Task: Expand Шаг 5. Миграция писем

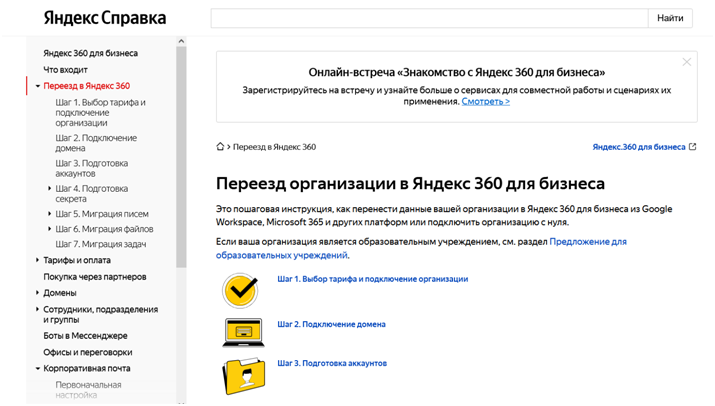Action: pos(49,213)
